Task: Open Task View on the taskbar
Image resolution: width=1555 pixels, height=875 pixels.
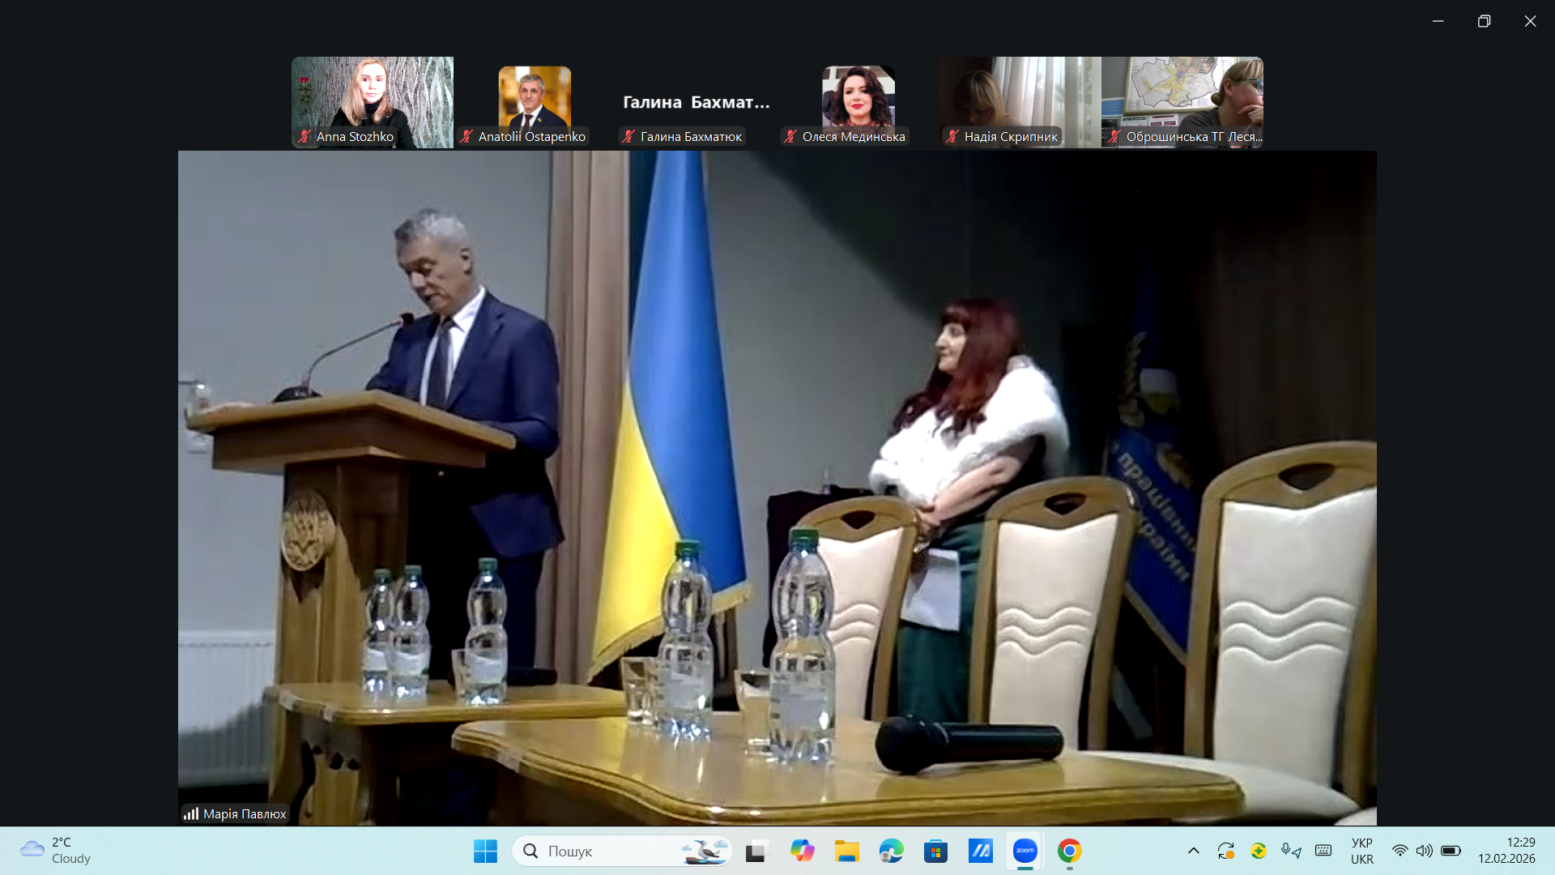Action: click(x=756, y=851)
